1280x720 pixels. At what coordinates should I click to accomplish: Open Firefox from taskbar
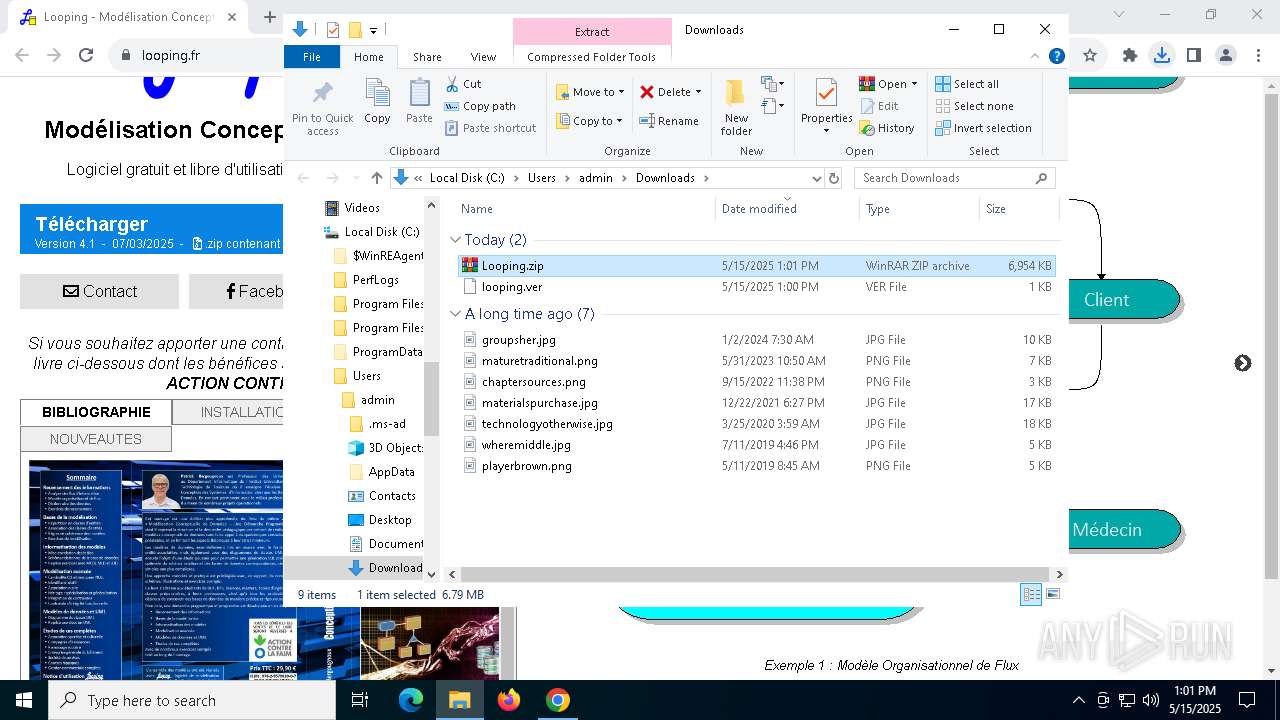pyautogui.click(x=509, y=700)
